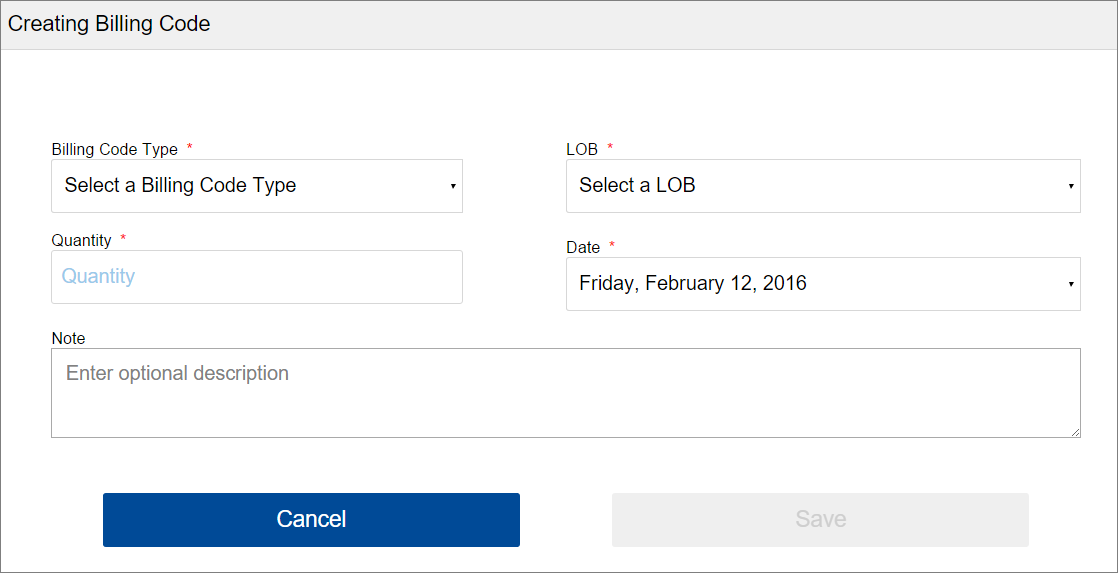
Task: Click the LOB field label
Action: [x=582, y=150]
